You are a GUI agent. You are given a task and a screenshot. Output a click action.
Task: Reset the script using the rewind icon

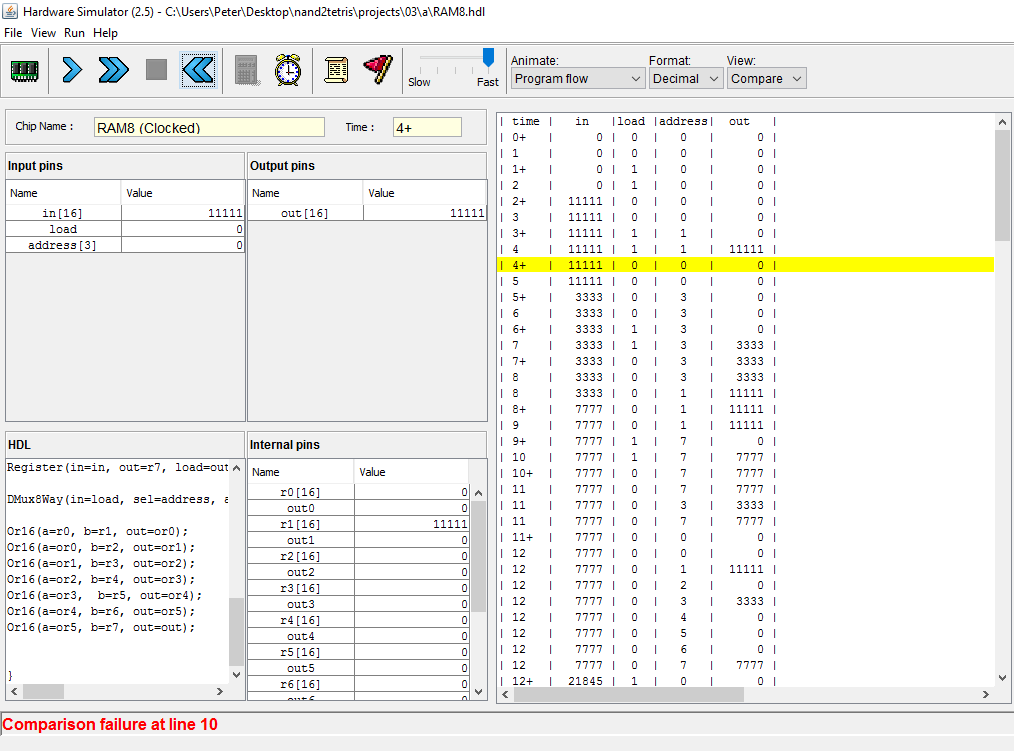coord(198,70)
